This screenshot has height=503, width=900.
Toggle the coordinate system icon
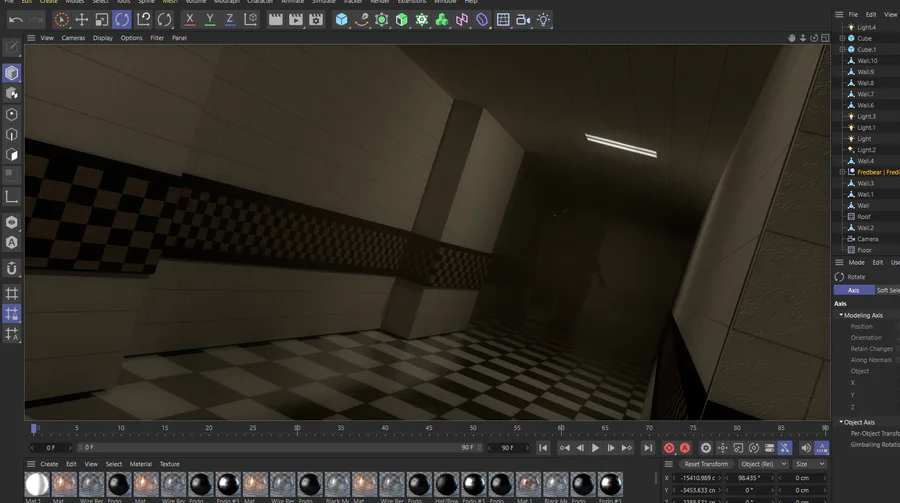(250, 20)
